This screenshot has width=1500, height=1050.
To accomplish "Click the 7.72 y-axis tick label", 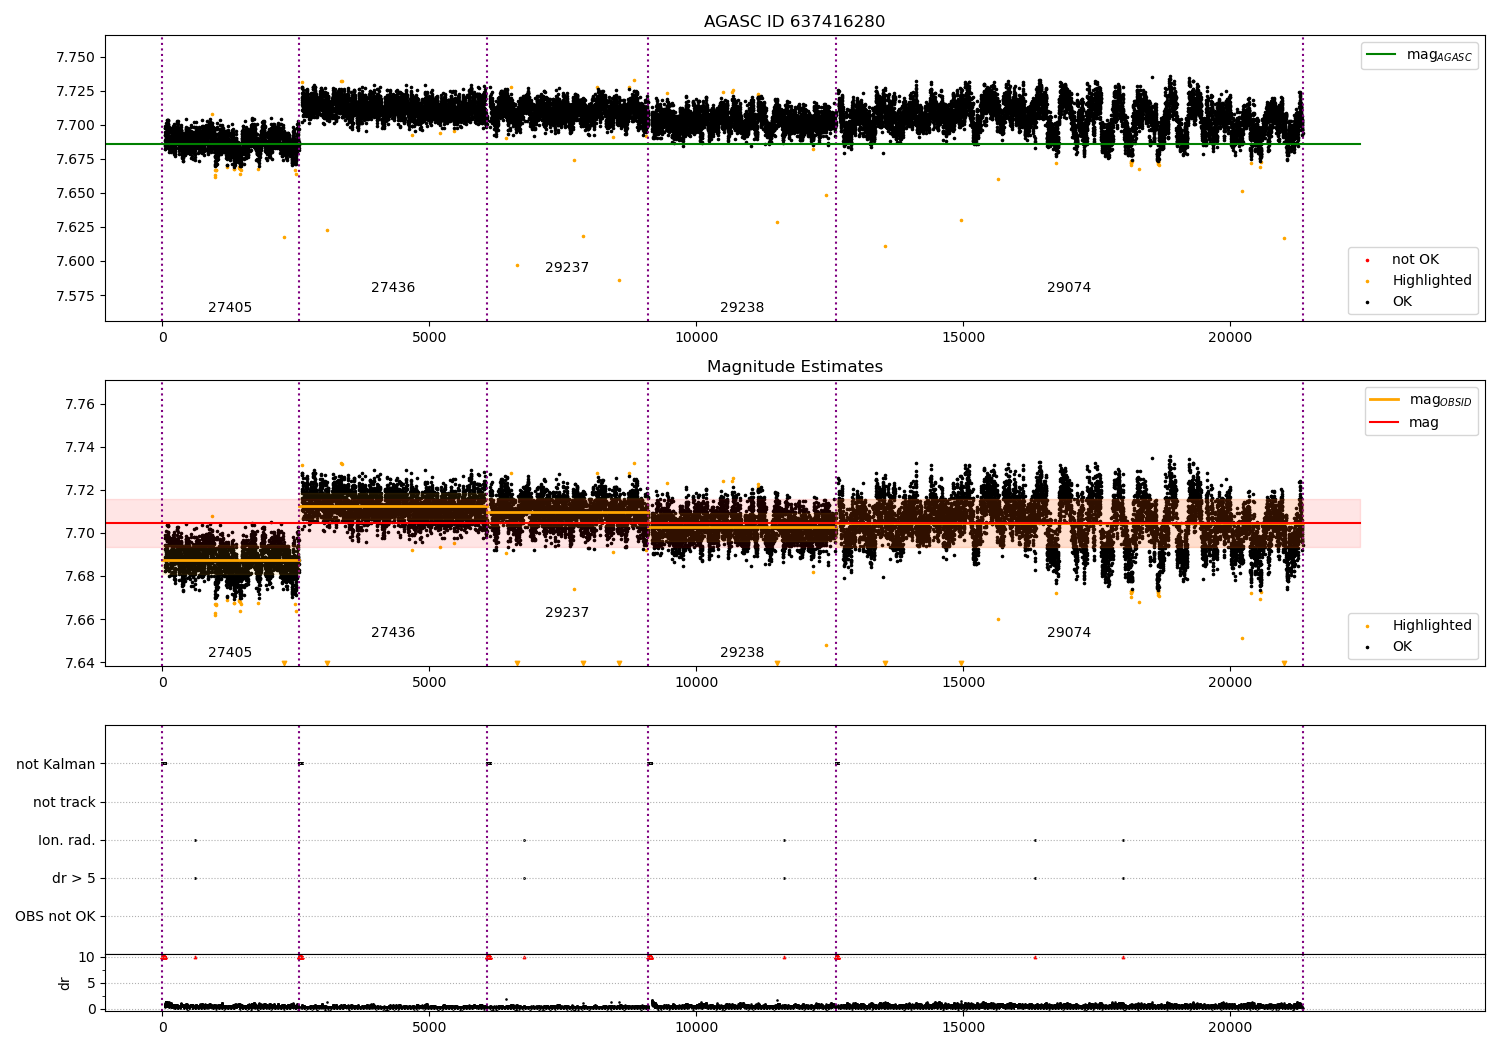I will click(80, 491).
